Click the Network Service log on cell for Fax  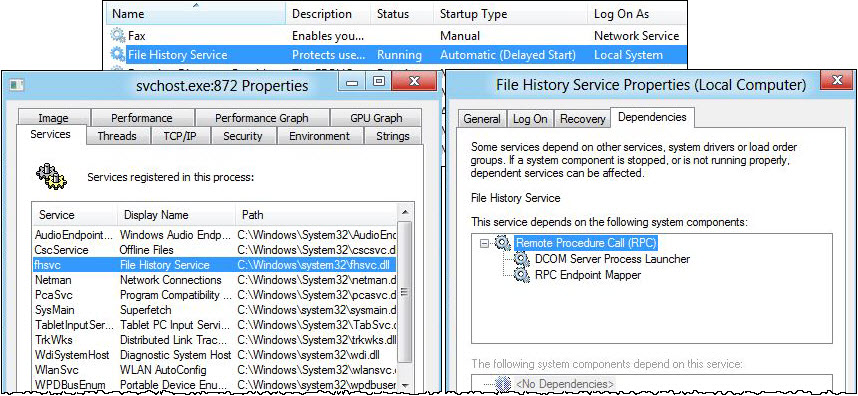pyautogui.click(x=636, y=36)
